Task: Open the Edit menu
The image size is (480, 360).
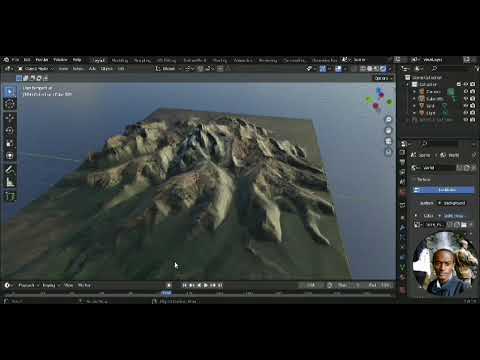Action: tap(27, 60)
